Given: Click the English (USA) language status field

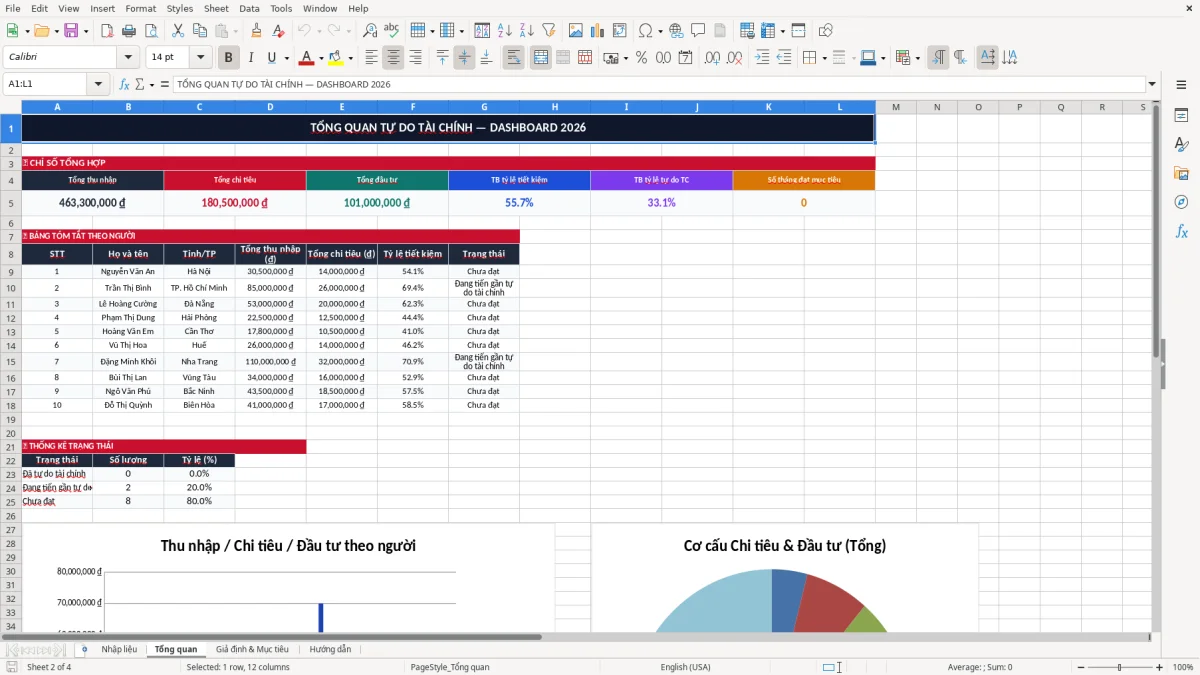Looking at the screenshot, I should [x=685, y=667].
